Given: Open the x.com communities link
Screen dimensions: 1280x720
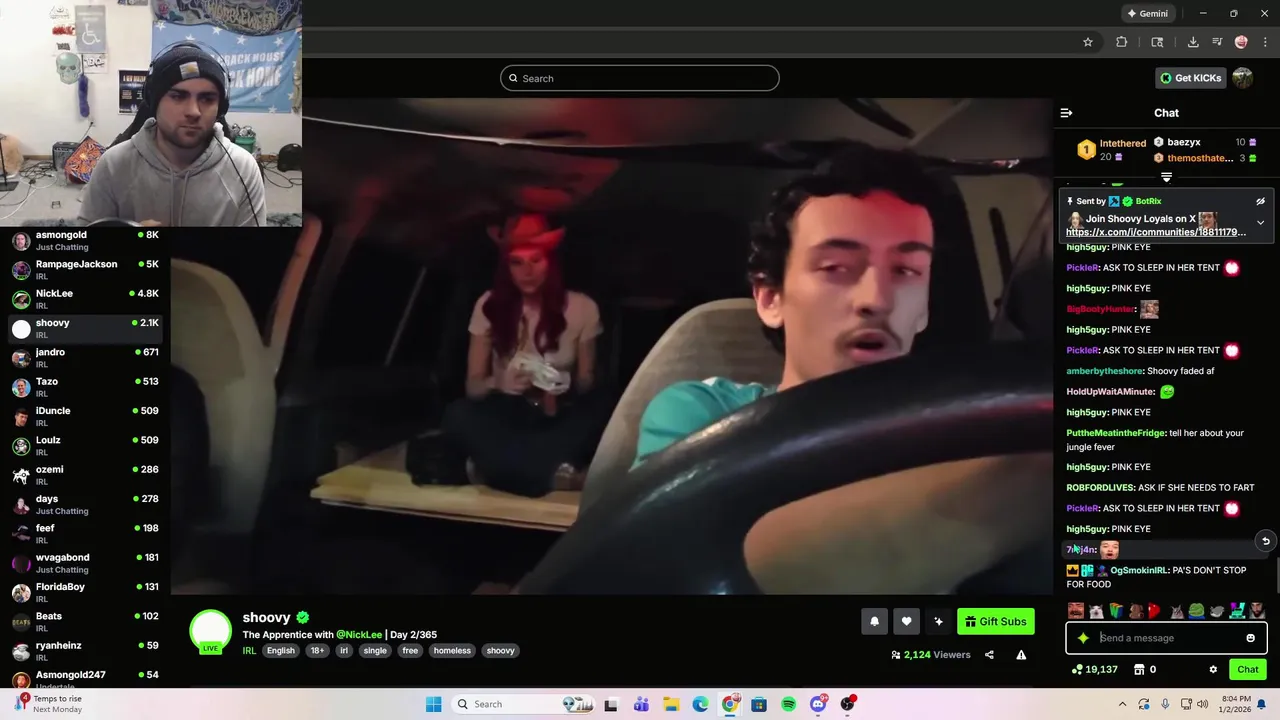Looking at the screenshot, I should 1155,232.
